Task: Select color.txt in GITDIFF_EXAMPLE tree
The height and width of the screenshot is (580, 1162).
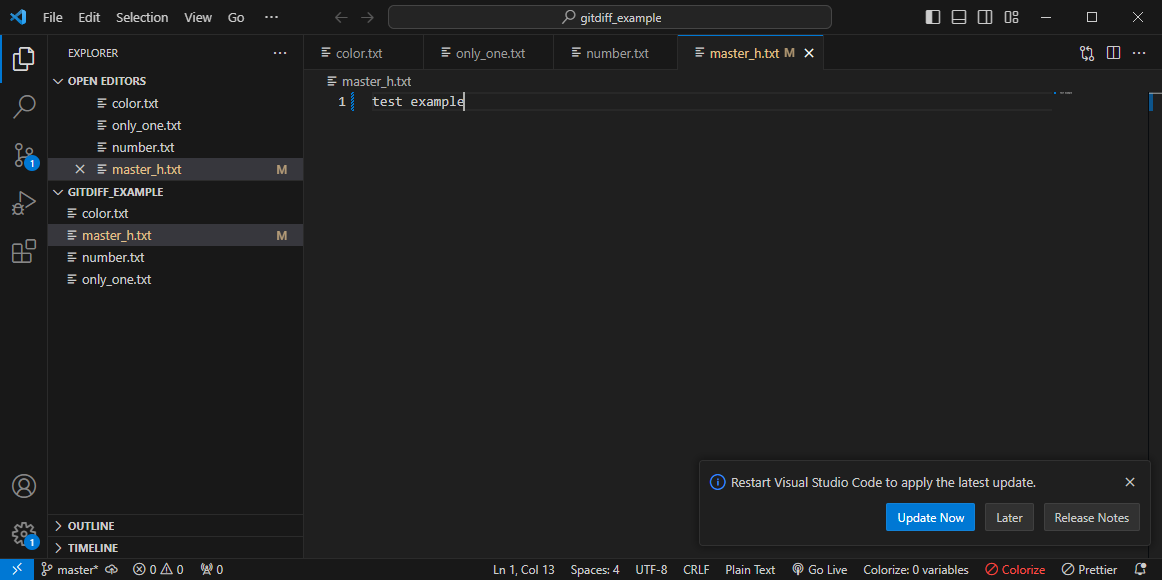Action: (175, 213)
